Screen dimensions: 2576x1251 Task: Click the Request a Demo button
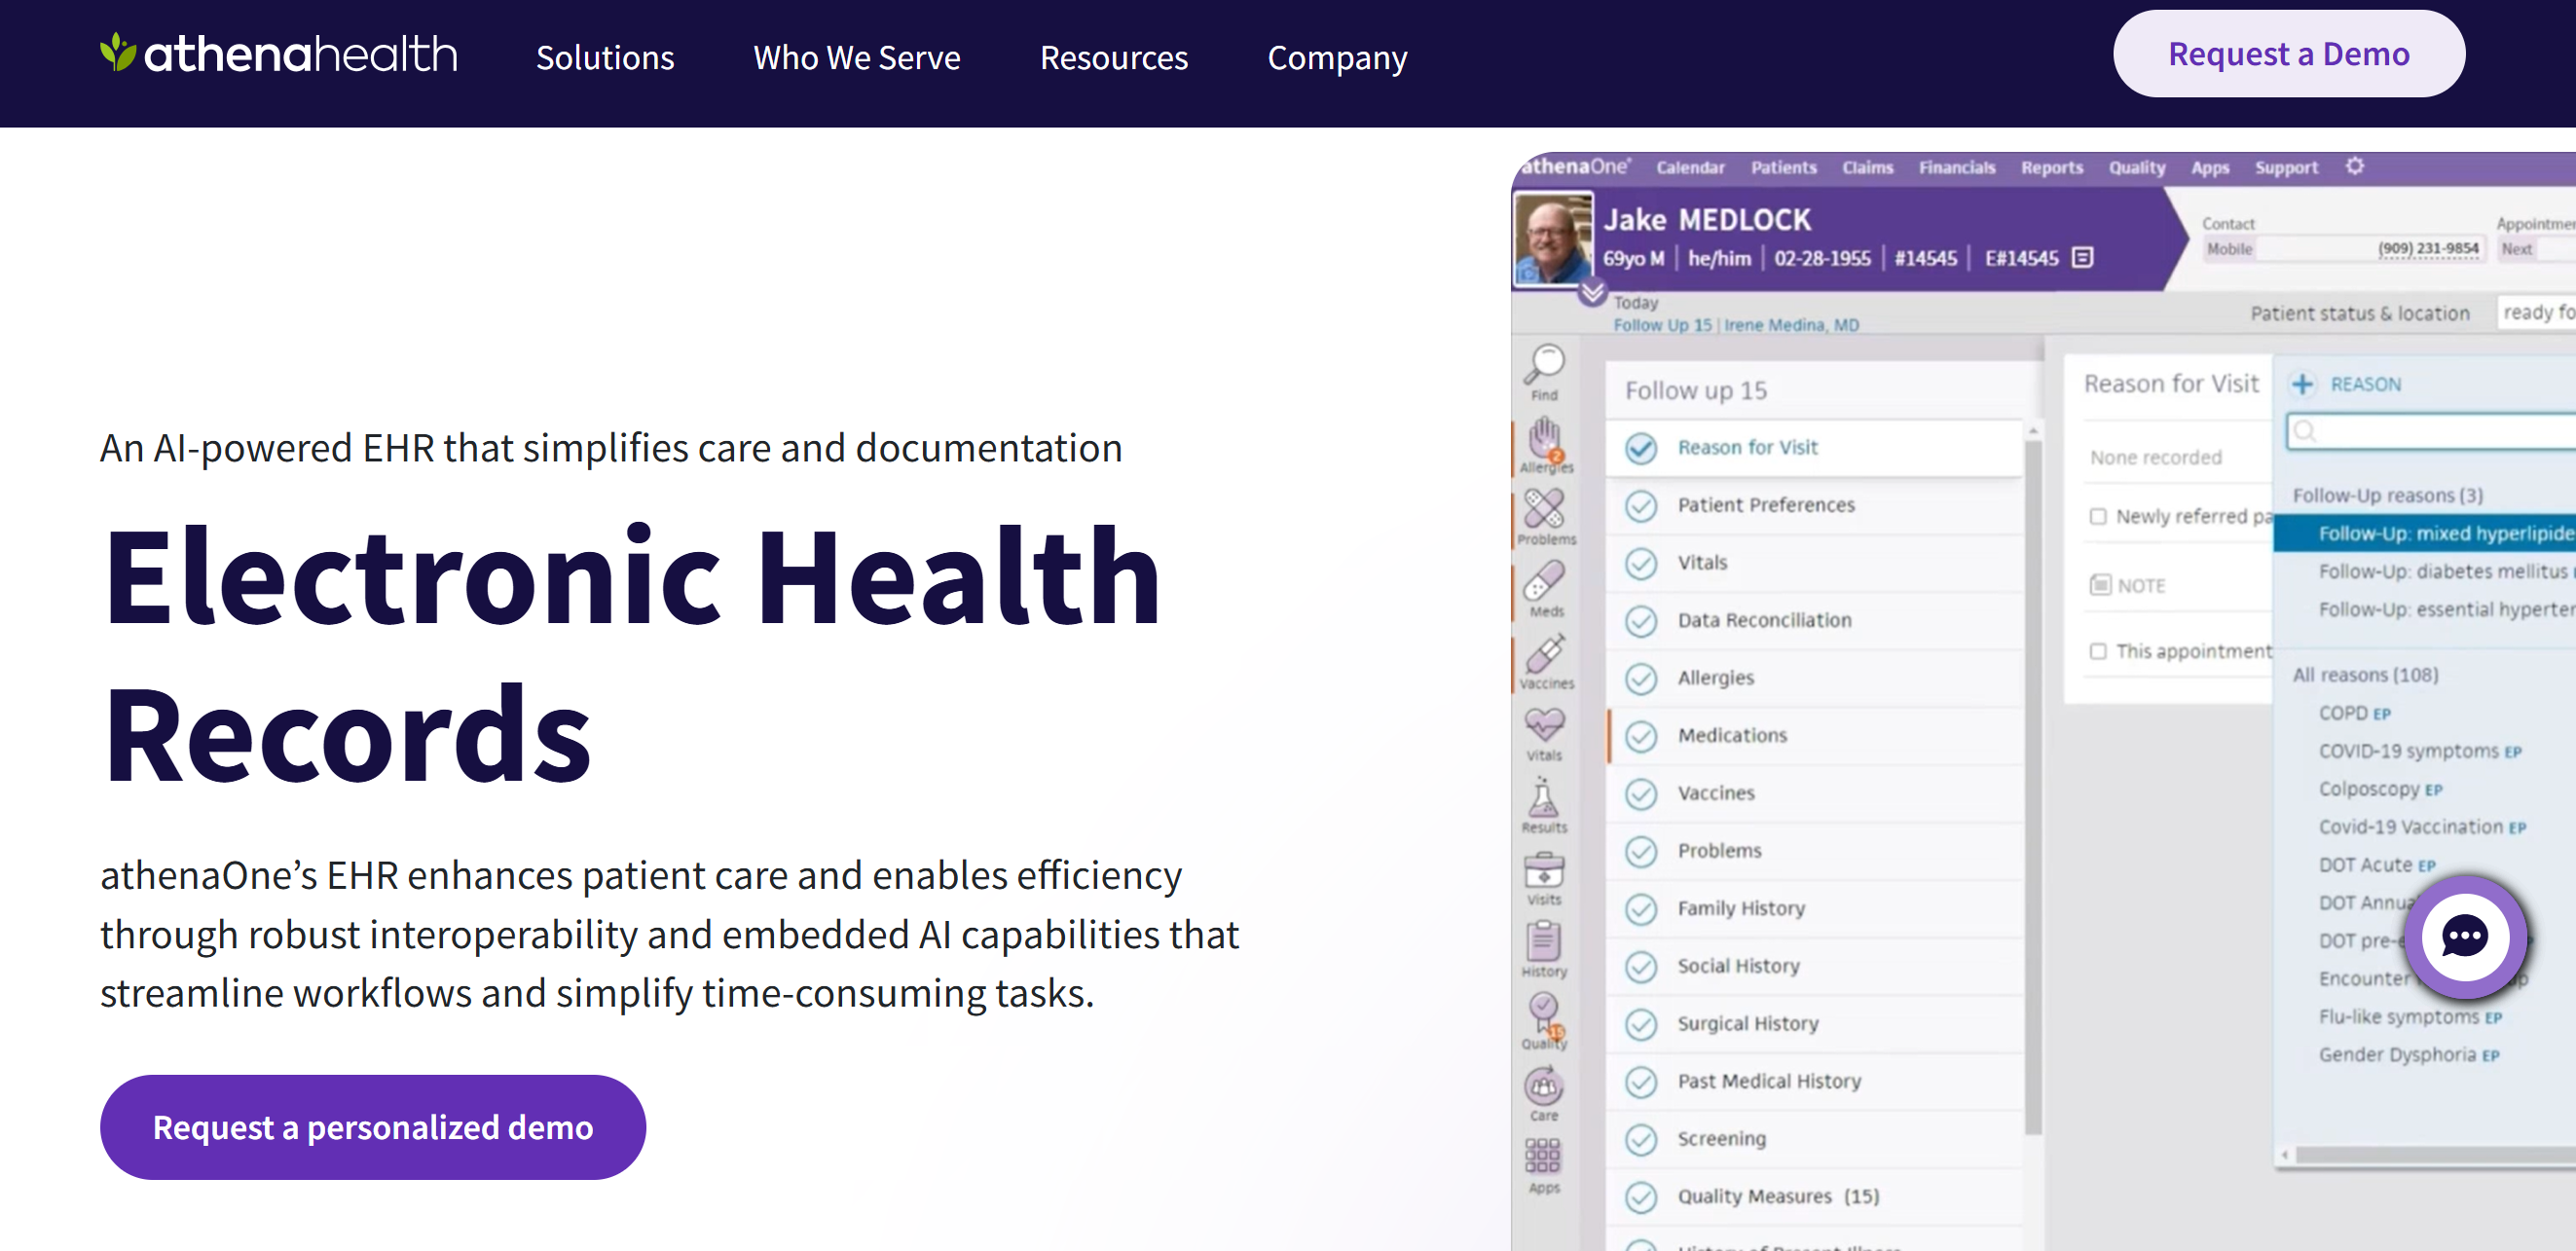point(2288,54)
